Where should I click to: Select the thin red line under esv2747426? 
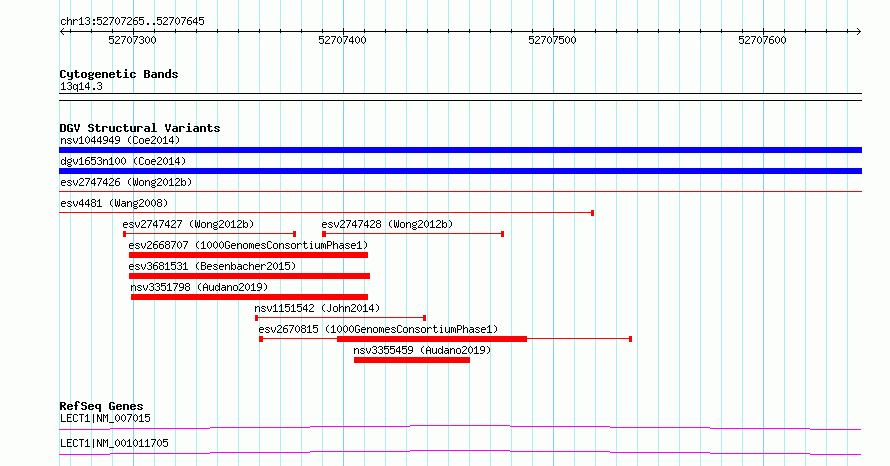point(460,192)
